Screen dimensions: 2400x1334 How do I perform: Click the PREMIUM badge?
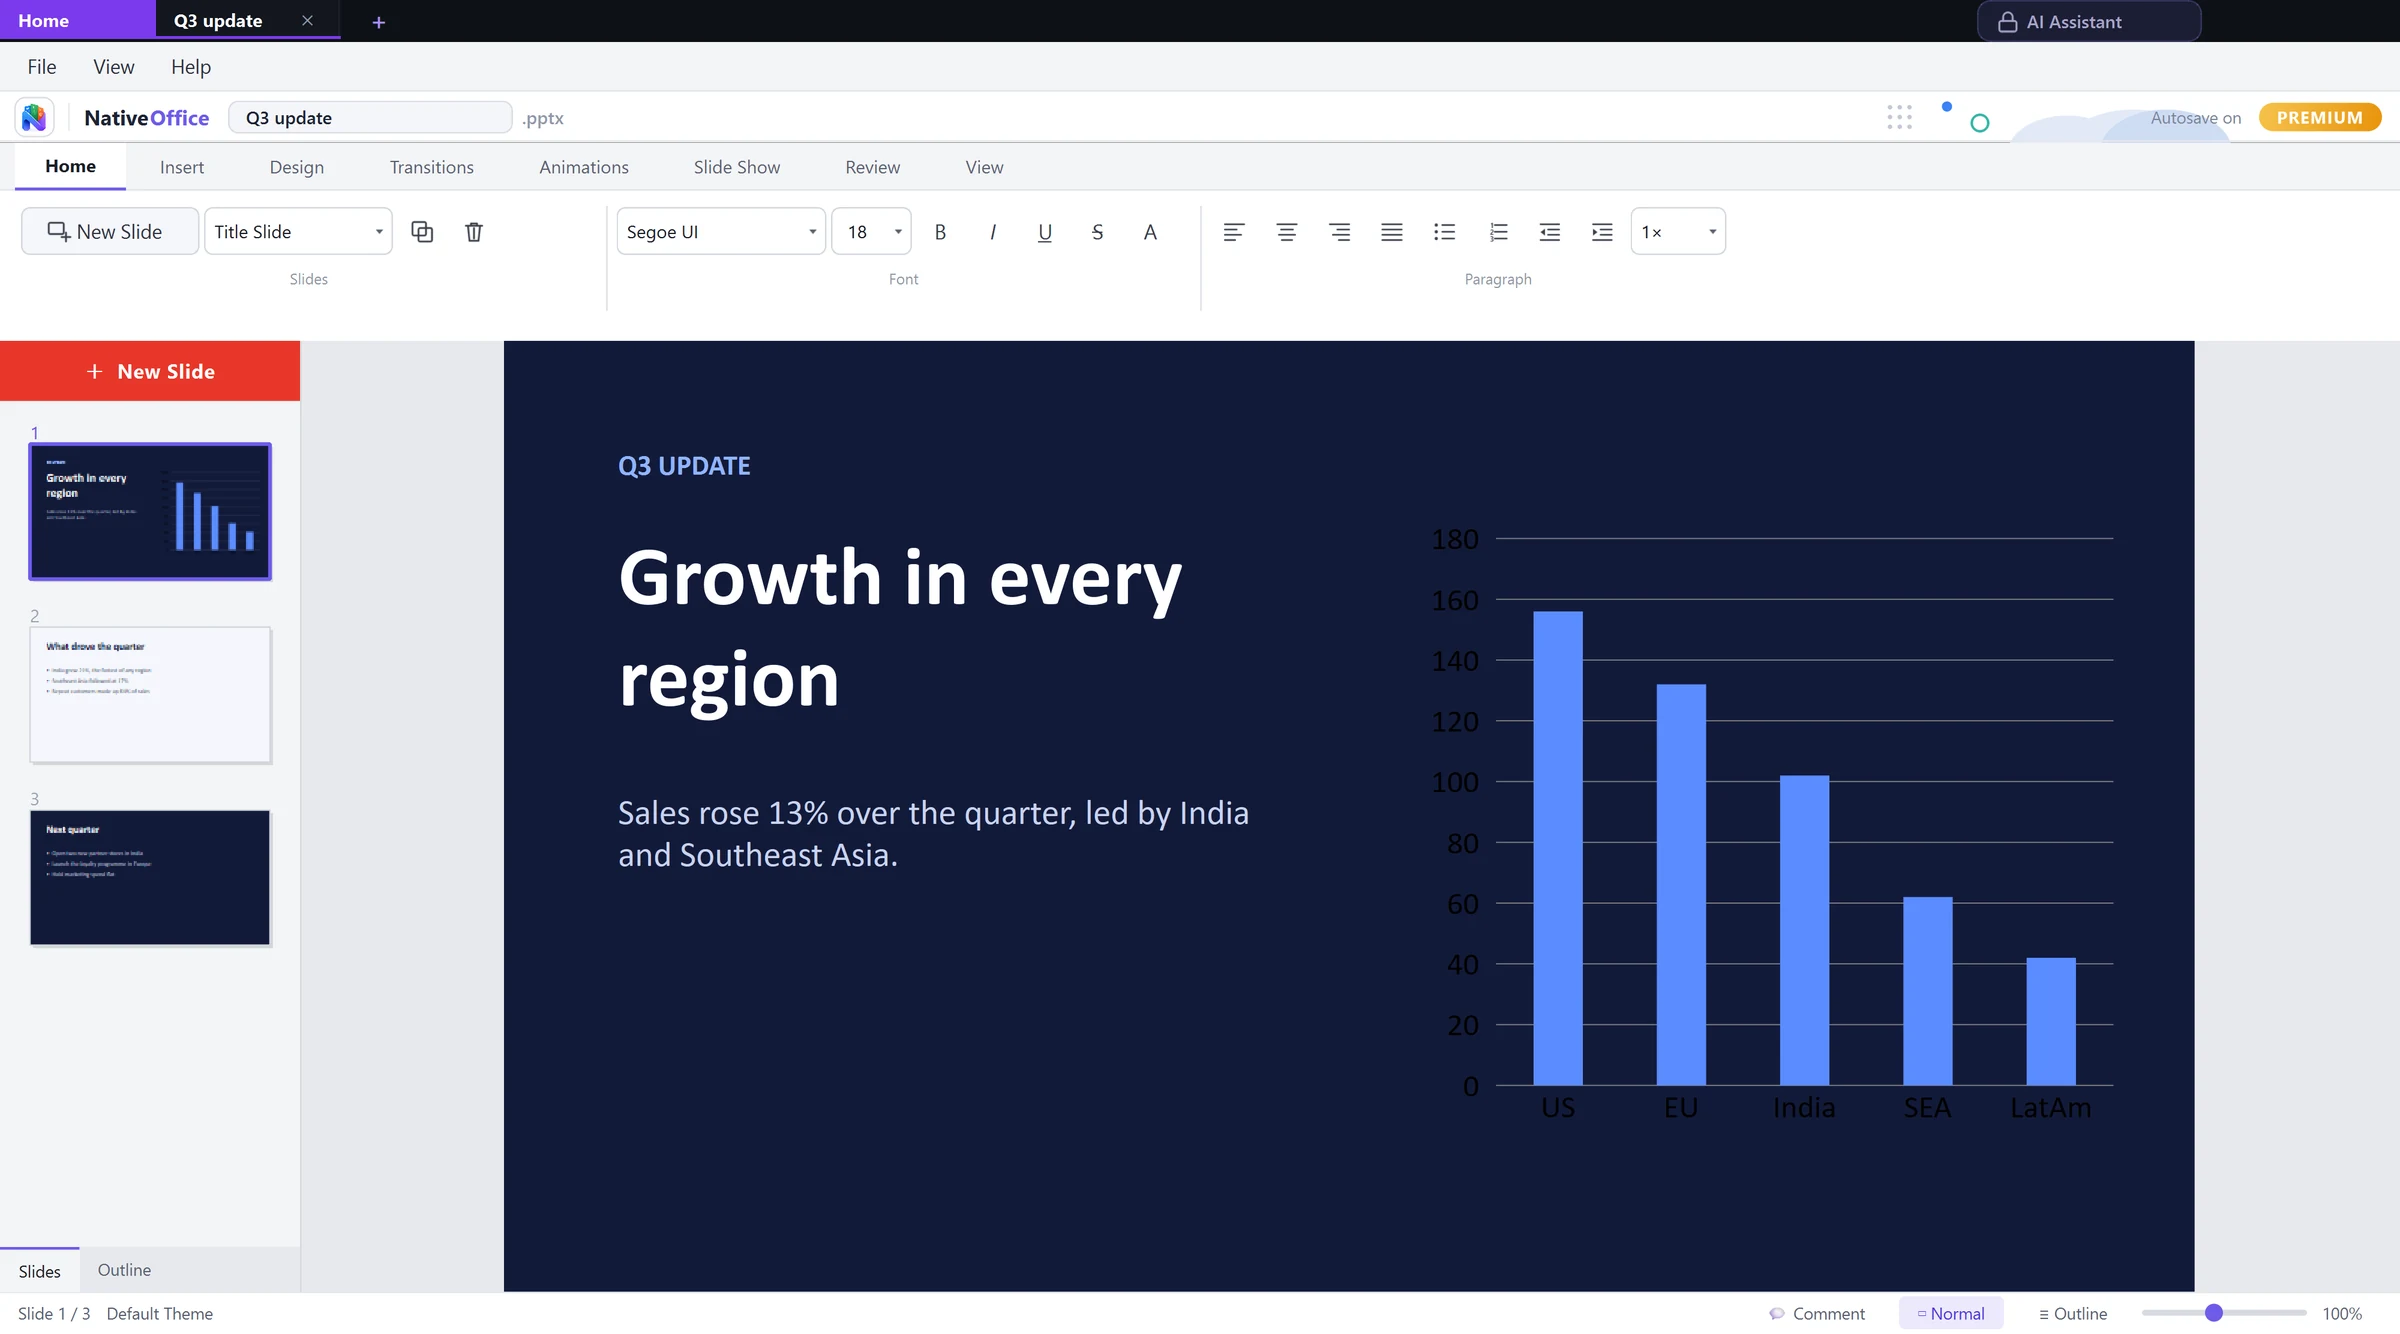pyautogui.click(x=2320, y=117)
